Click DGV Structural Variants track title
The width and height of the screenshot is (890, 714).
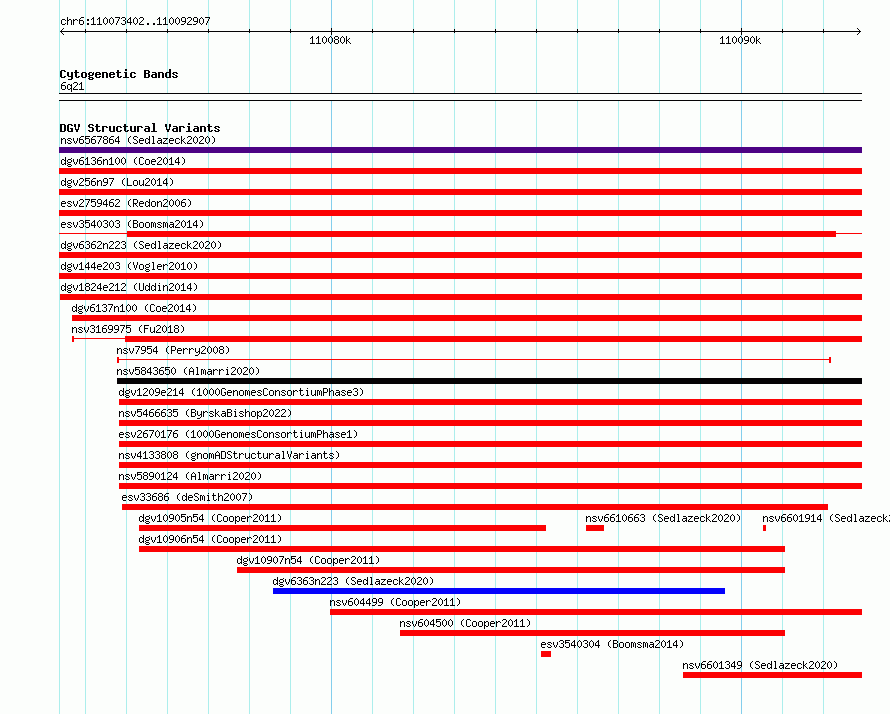click(140, 128)
